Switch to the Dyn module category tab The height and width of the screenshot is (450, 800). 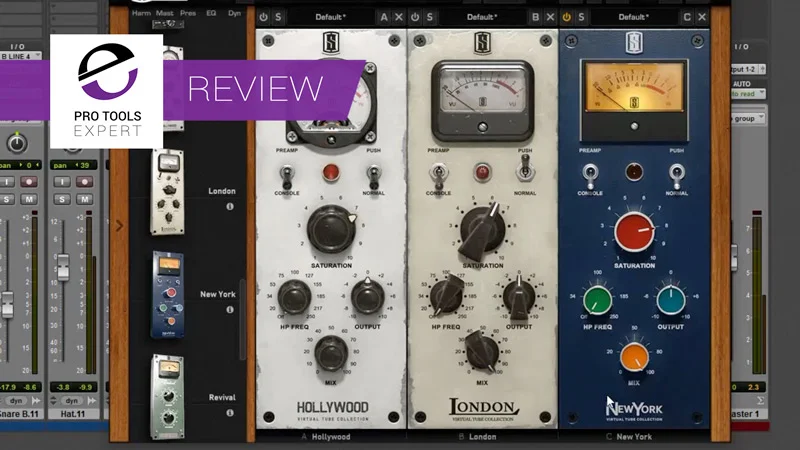click(234, 13)
